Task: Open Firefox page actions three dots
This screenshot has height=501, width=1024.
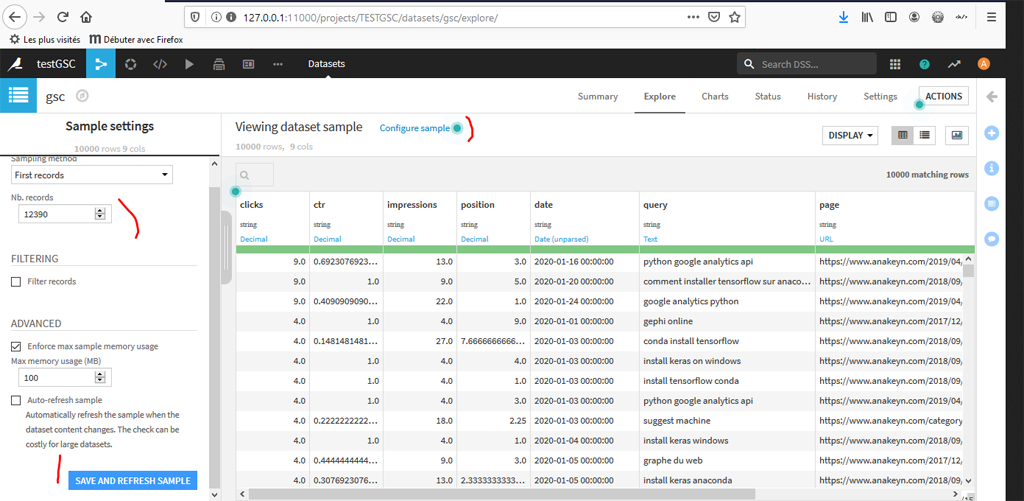Action: pyautogui.click(x=694, y=18)
